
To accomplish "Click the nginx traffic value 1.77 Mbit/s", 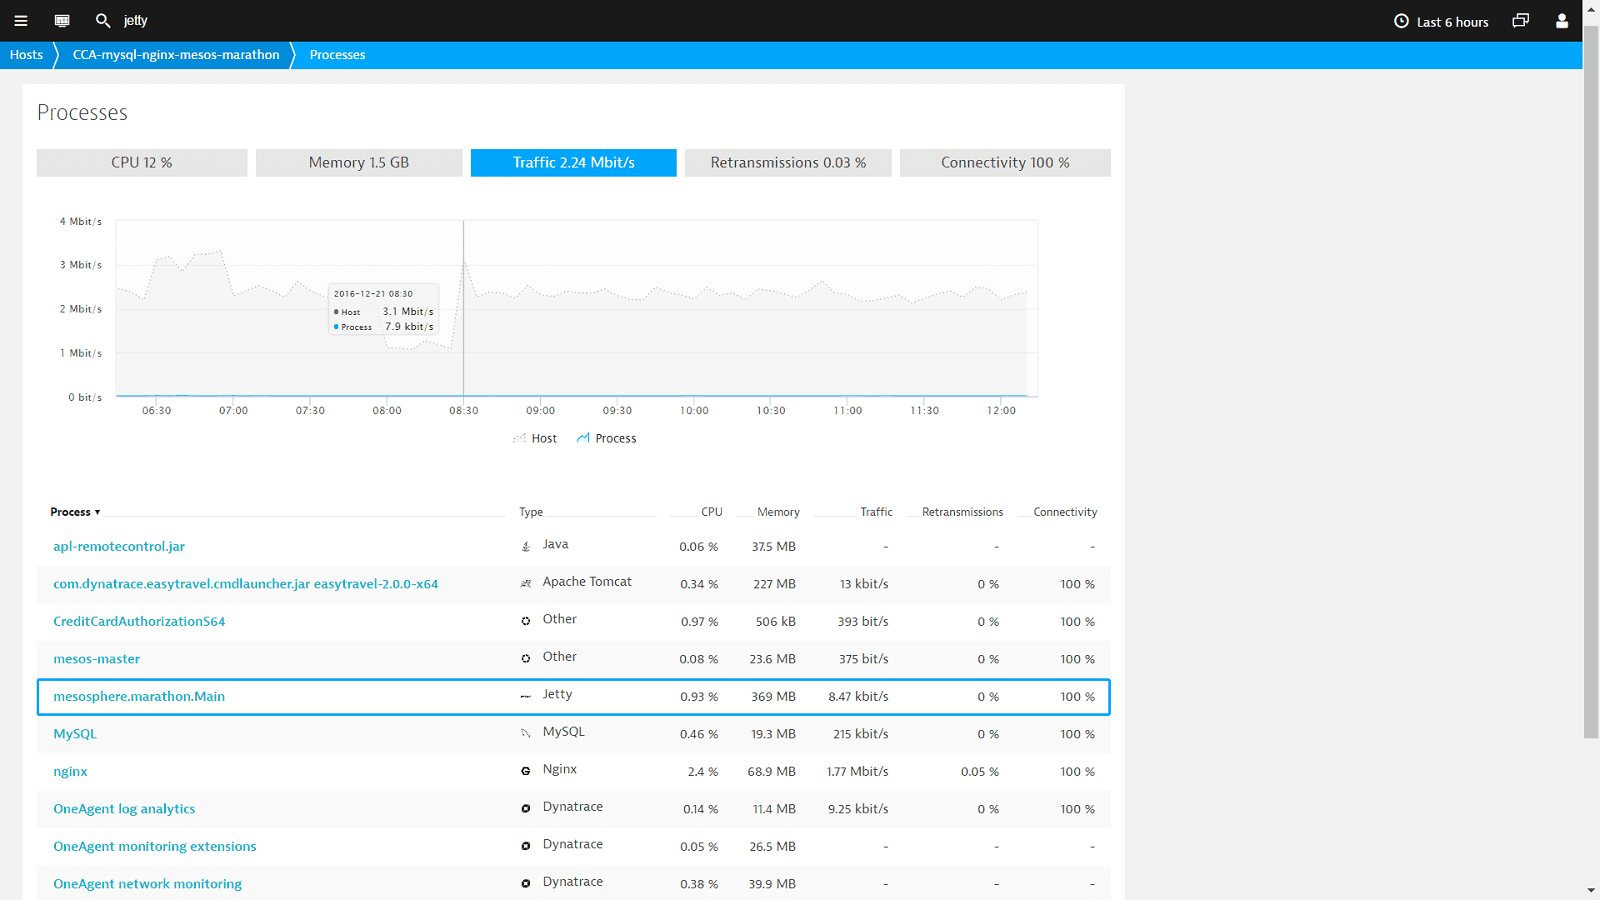I will [857, 772].
